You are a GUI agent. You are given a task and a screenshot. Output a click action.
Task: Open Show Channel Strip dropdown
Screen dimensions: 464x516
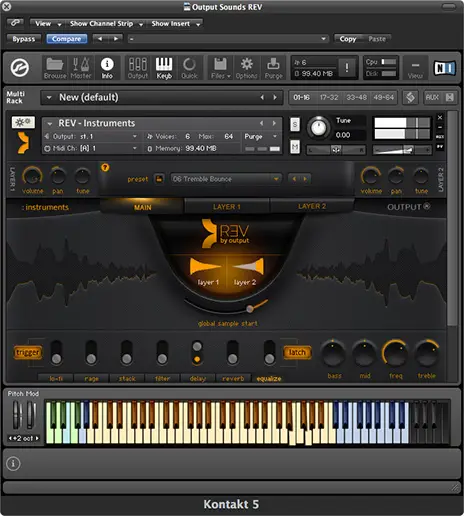point(106,24)
